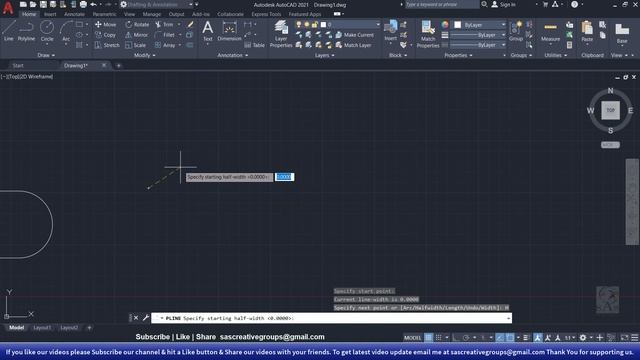Screen dimensions: 640x360
Task: Select the Line tool
Action: 9,31
